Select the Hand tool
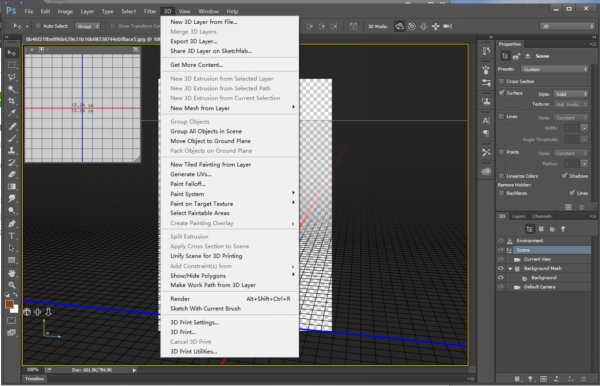The height and width of the screenshot is (386, 600). click(x=11, y=273)
